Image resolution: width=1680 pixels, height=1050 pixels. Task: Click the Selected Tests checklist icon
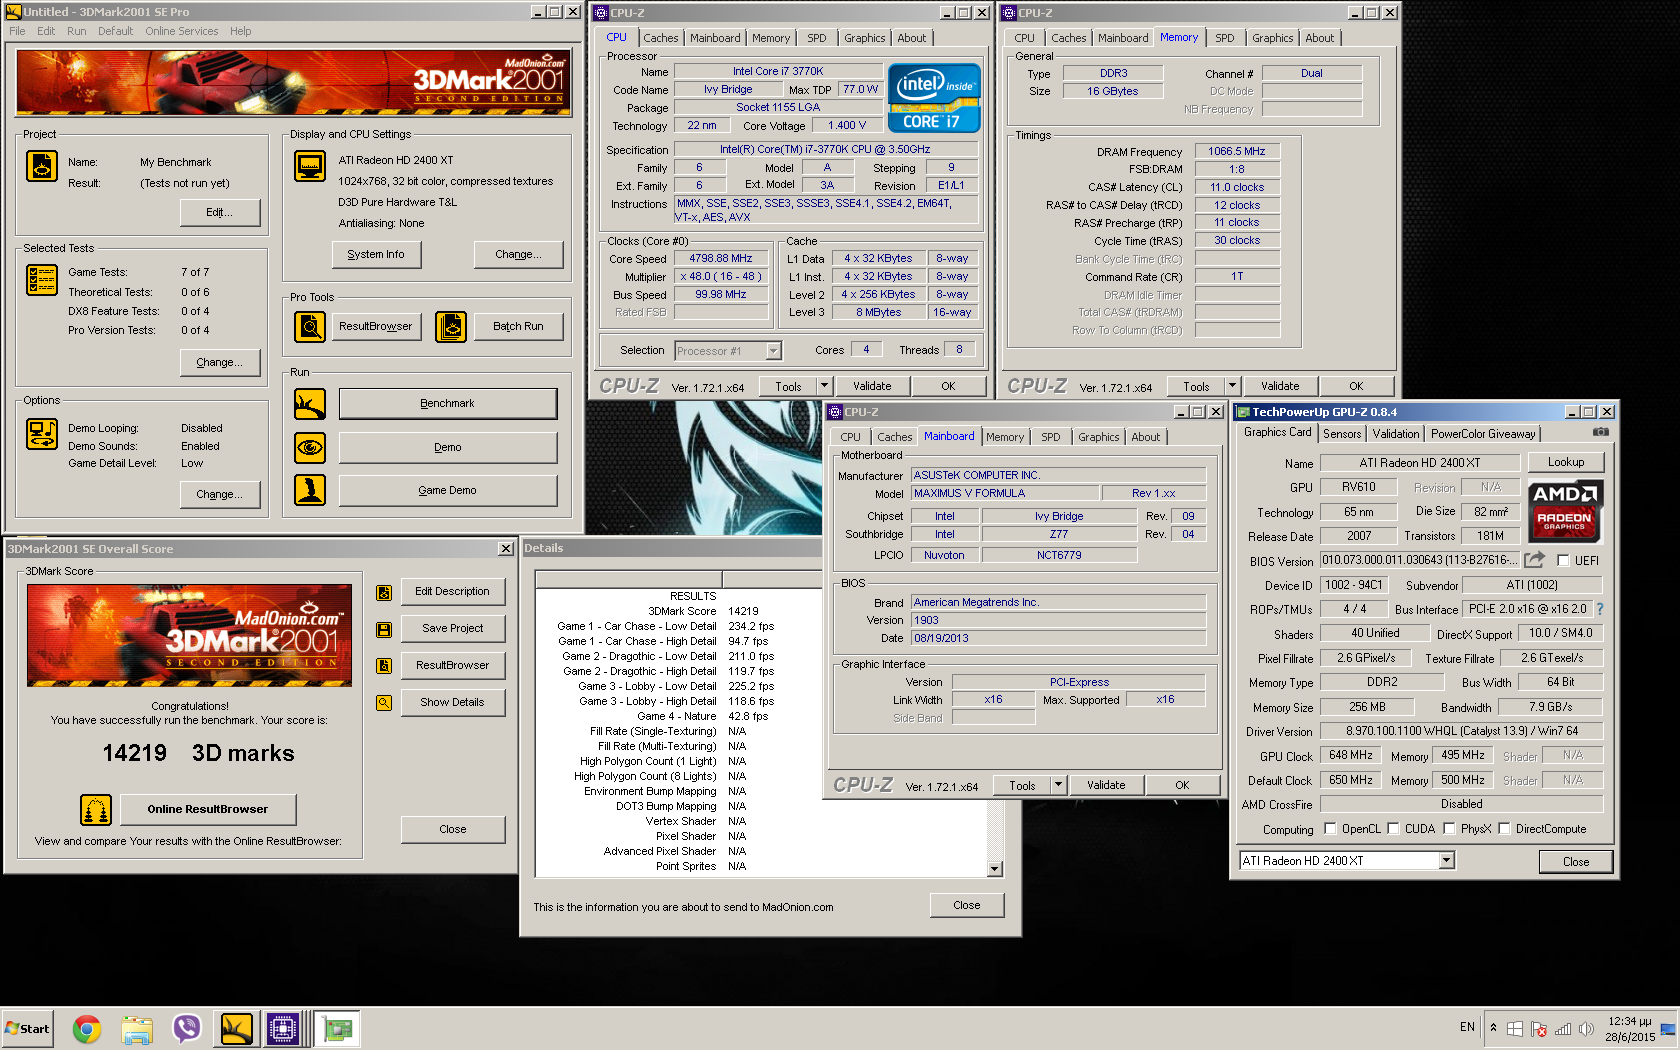42,280
